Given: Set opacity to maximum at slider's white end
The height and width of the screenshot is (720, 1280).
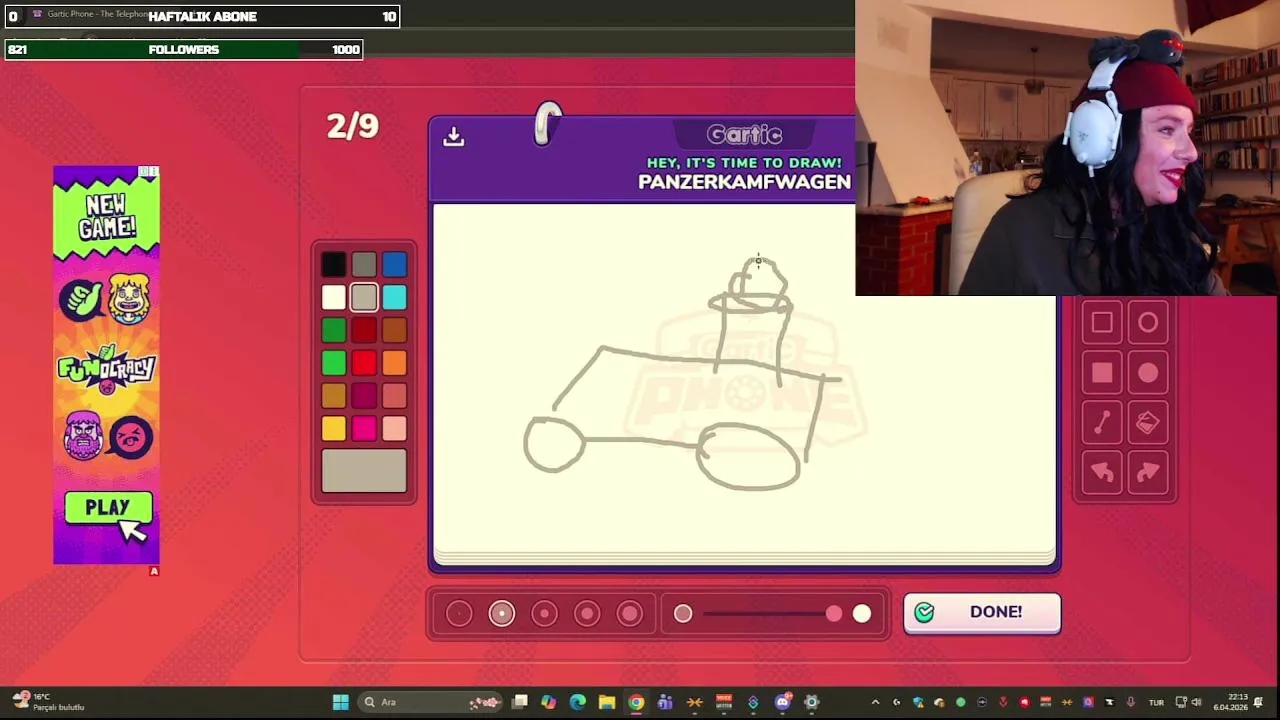Looking at the screenshot, I should point(862,614).
